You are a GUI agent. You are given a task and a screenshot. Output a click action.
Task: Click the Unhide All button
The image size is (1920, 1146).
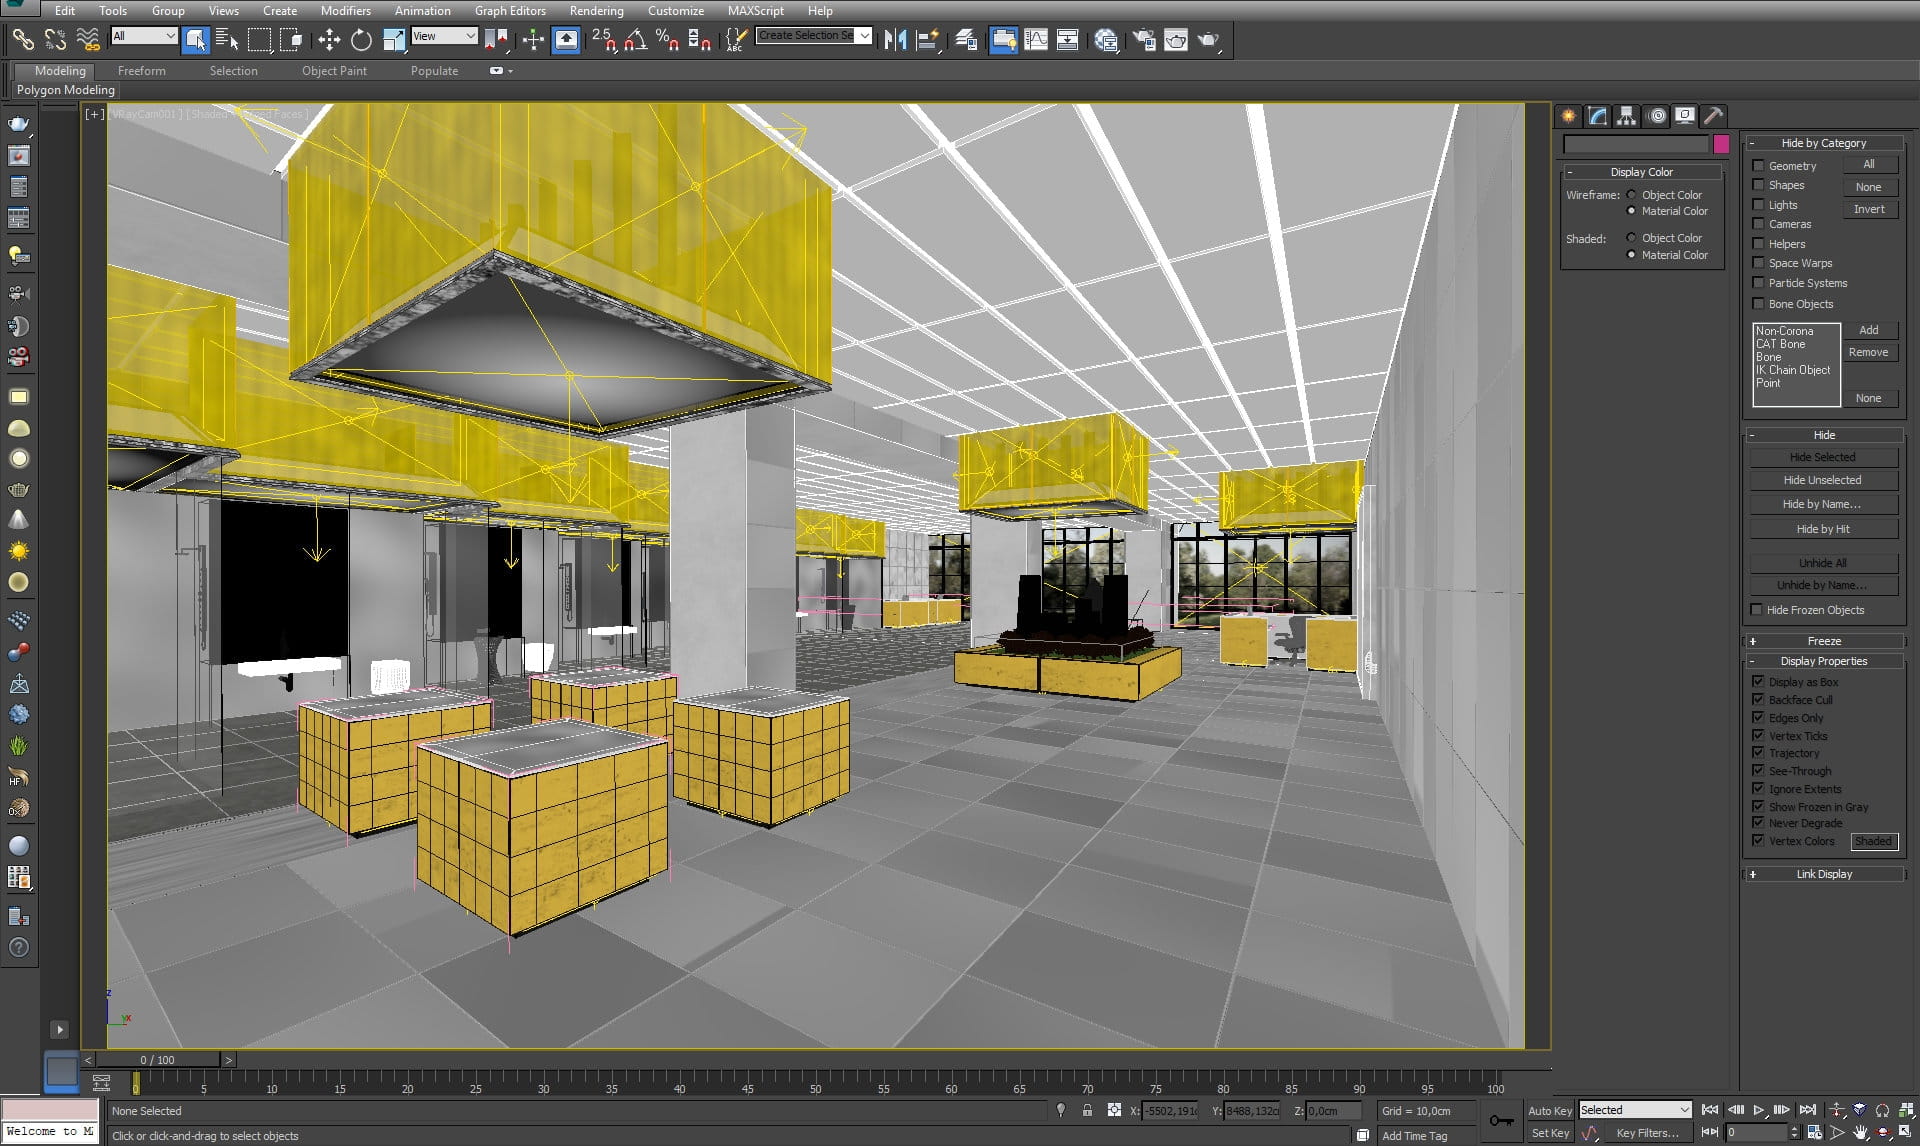[1823, 561]
